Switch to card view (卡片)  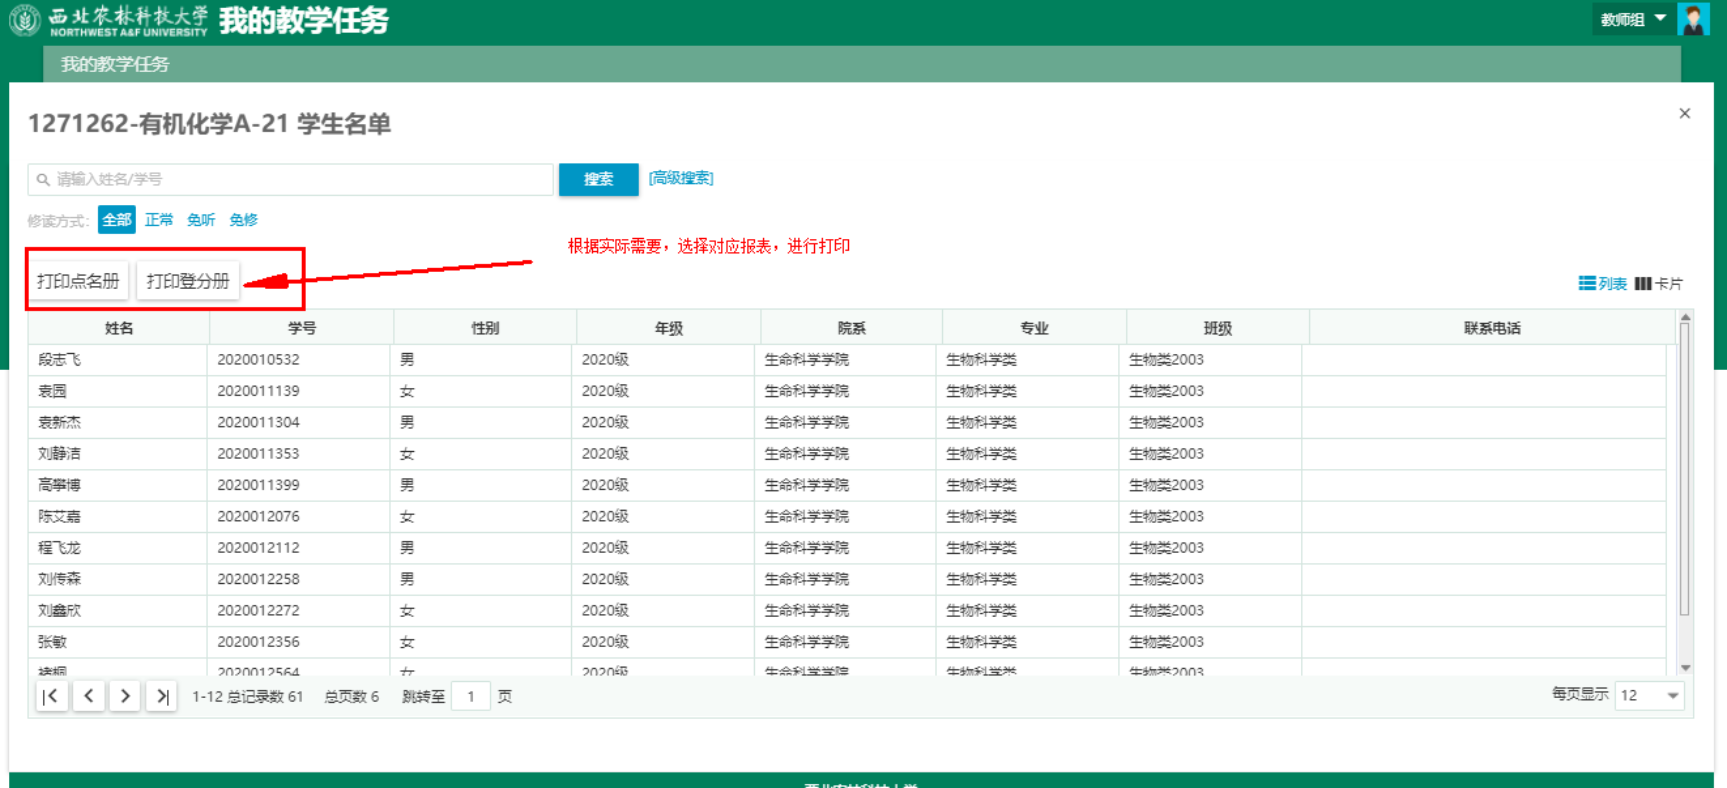pos(1658,284)
